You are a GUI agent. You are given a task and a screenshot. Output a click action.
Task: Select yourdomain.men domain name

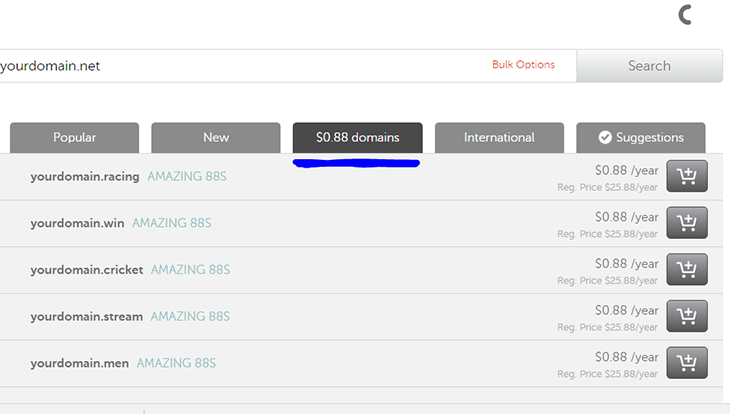pyautogui.click(x=80, y=363)
